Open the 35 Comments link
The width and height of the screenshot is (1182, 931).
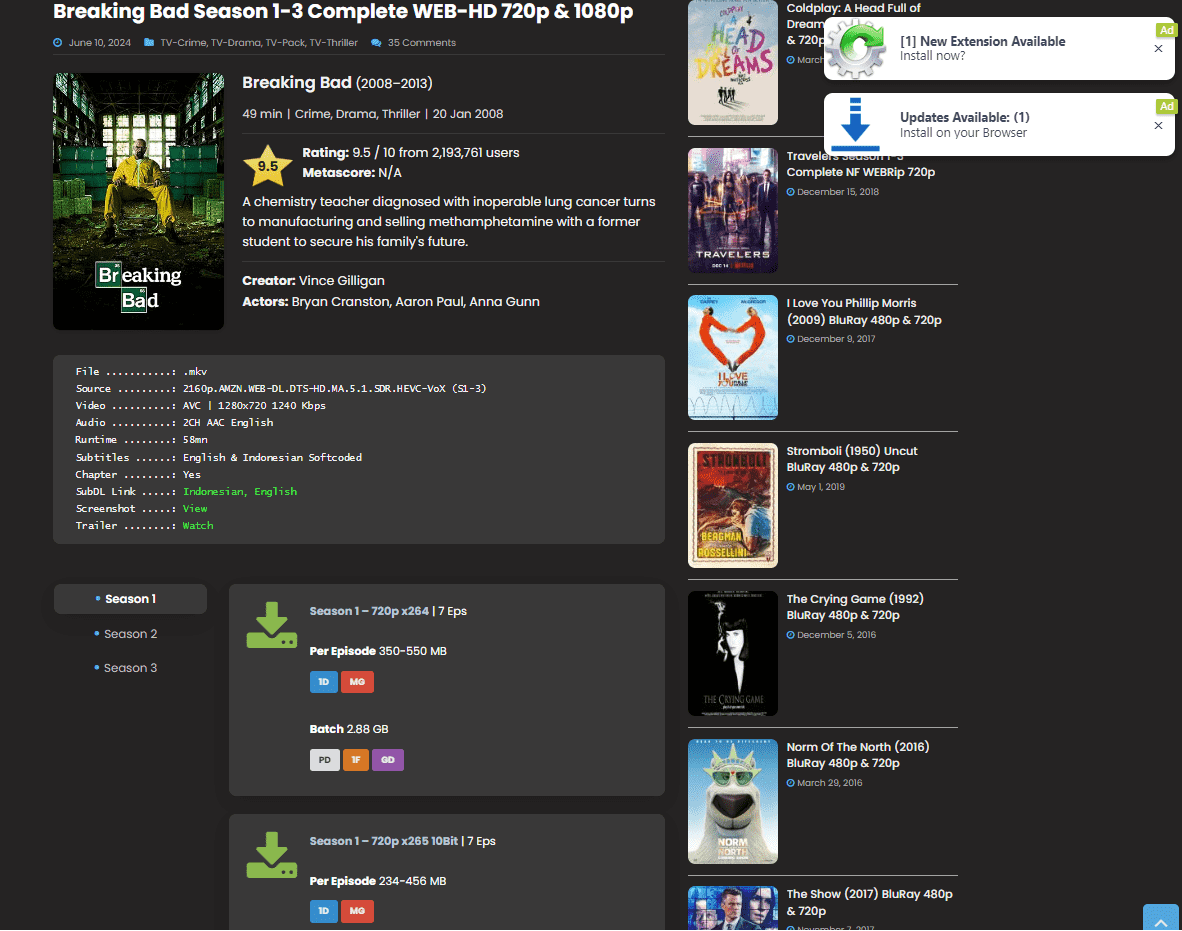coord(421,43)
